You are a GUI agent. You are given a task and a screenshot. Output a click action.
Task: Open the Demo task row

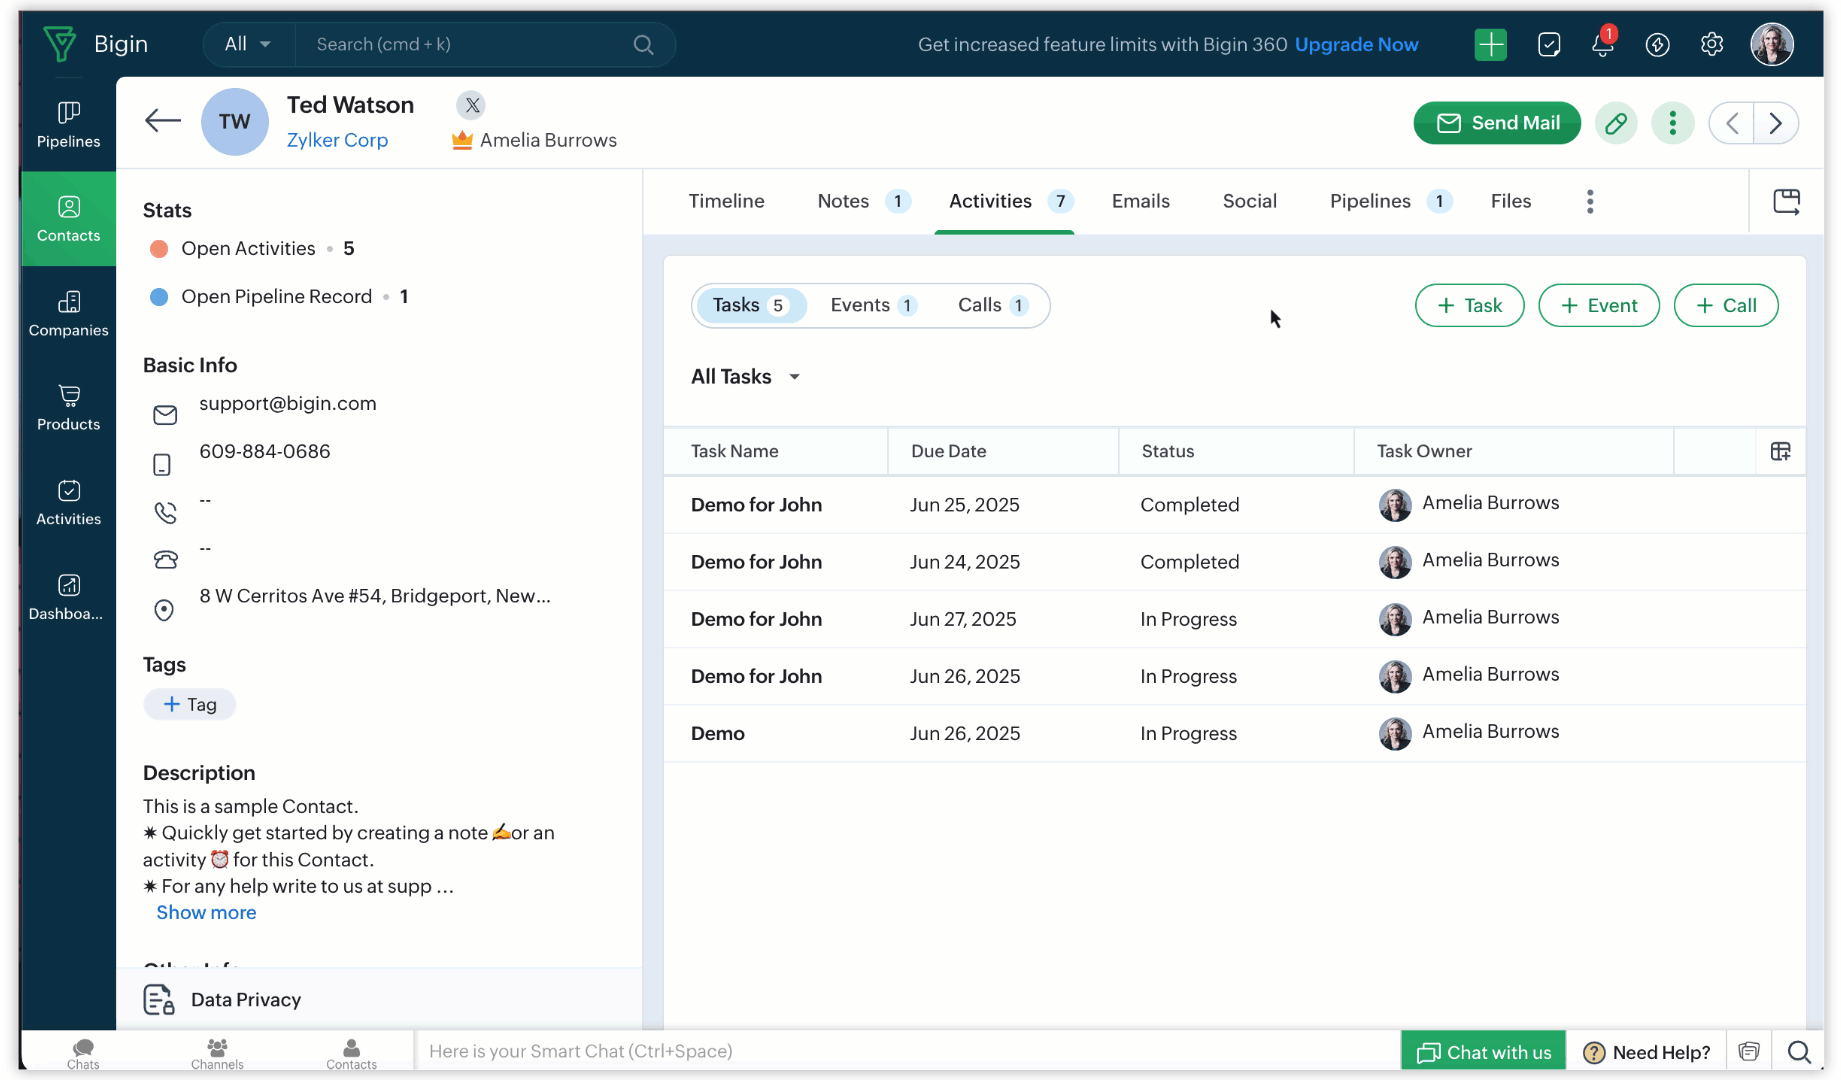(1234, 733)
